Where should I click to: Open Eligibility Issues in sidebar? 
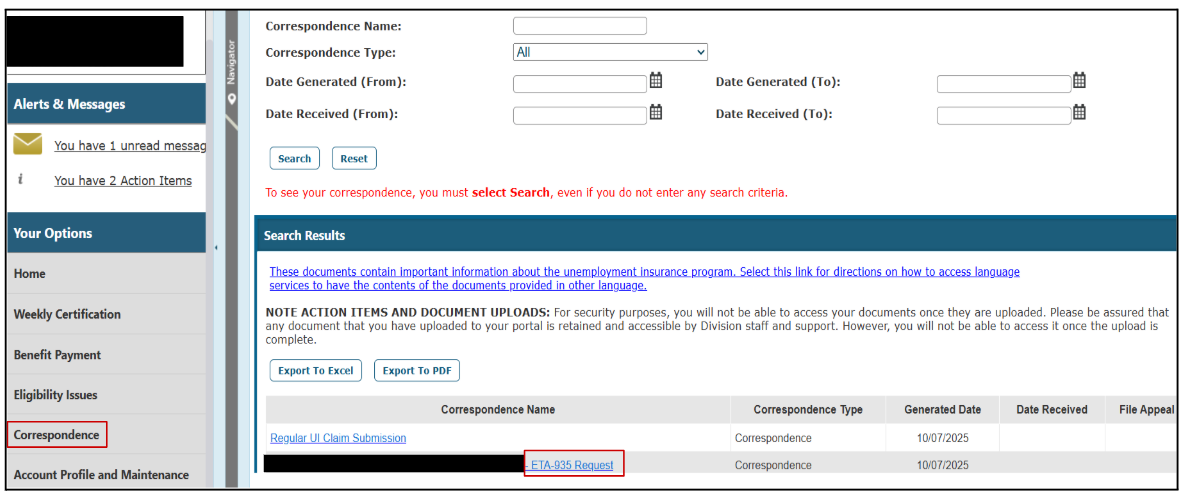[x=56, y=395]
